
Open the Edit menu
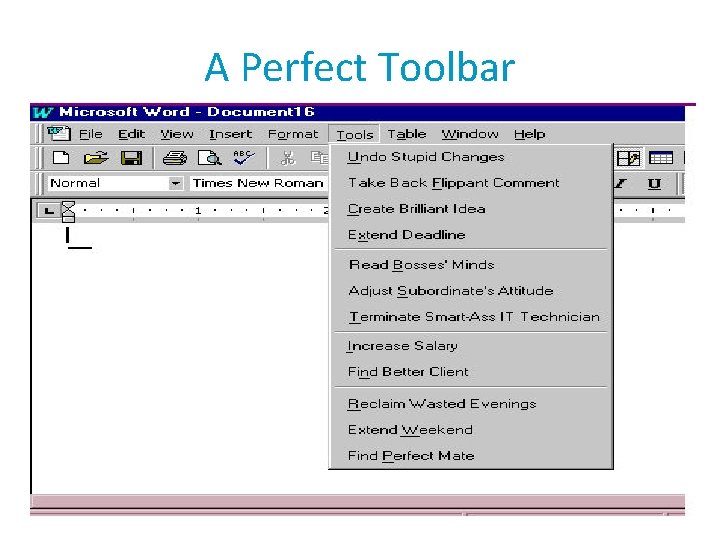(x=131, y=134)
